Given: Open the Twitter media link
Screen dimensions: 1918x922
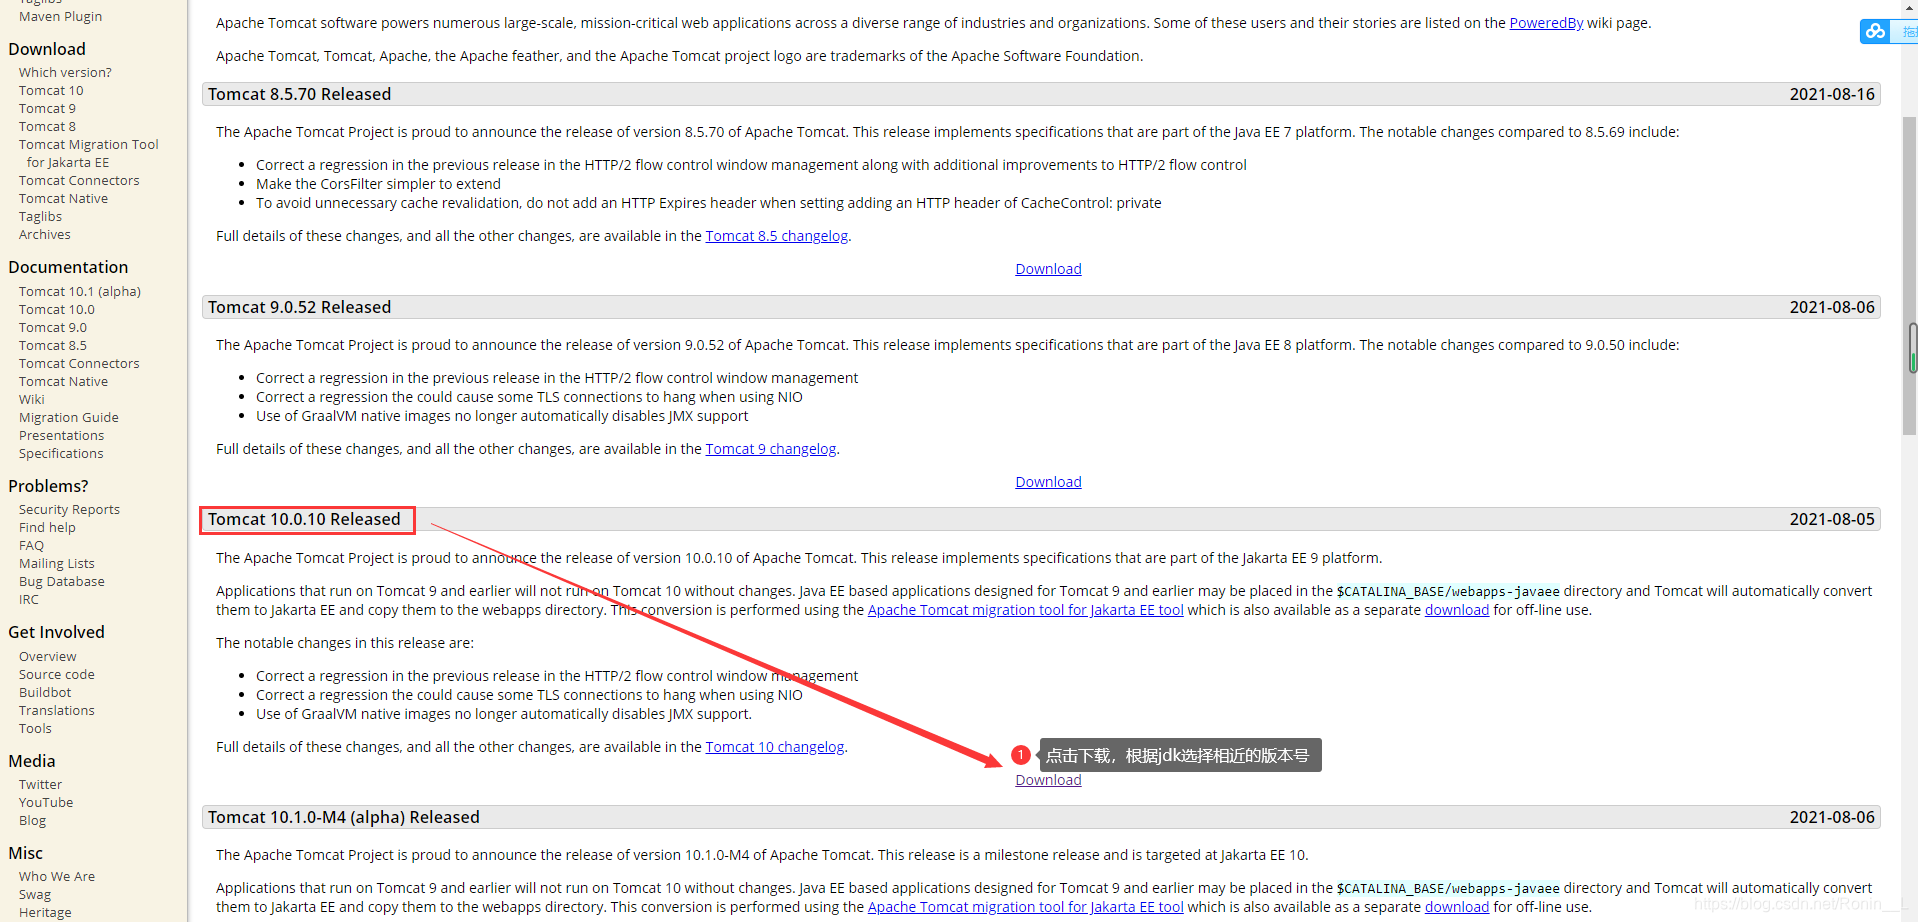Looking at the screenshot, I should pyautogui.click(x=40, y=784).
